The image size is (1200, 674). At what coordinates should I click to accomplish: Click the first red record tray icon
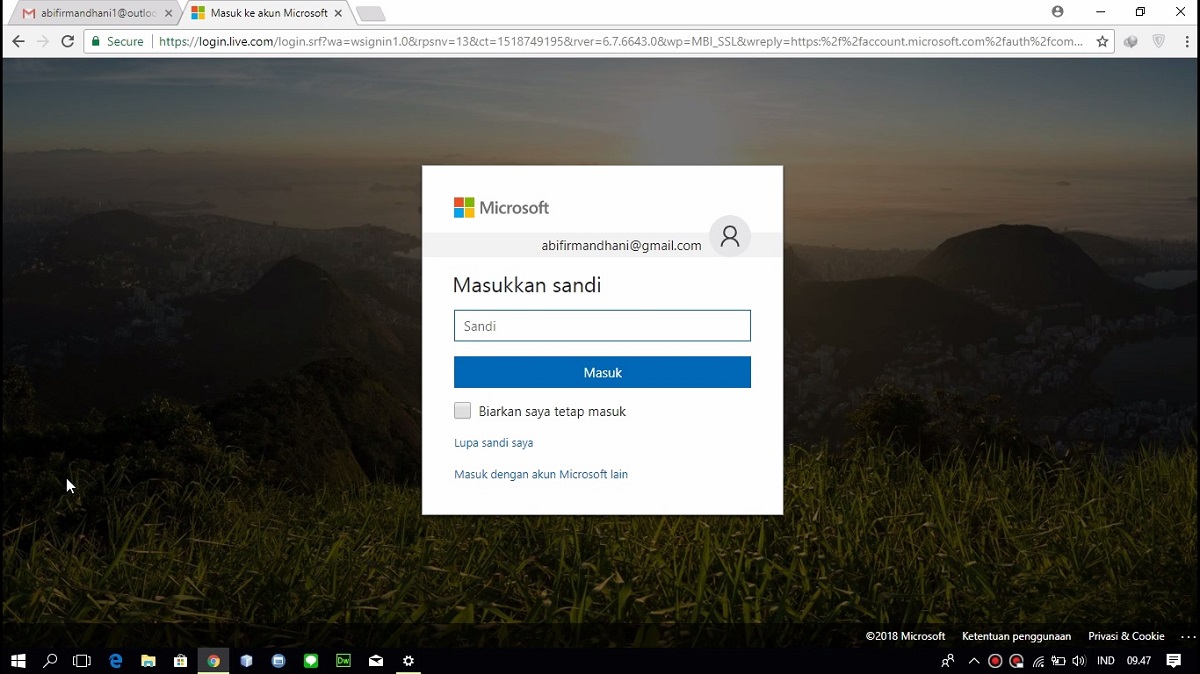995,661
